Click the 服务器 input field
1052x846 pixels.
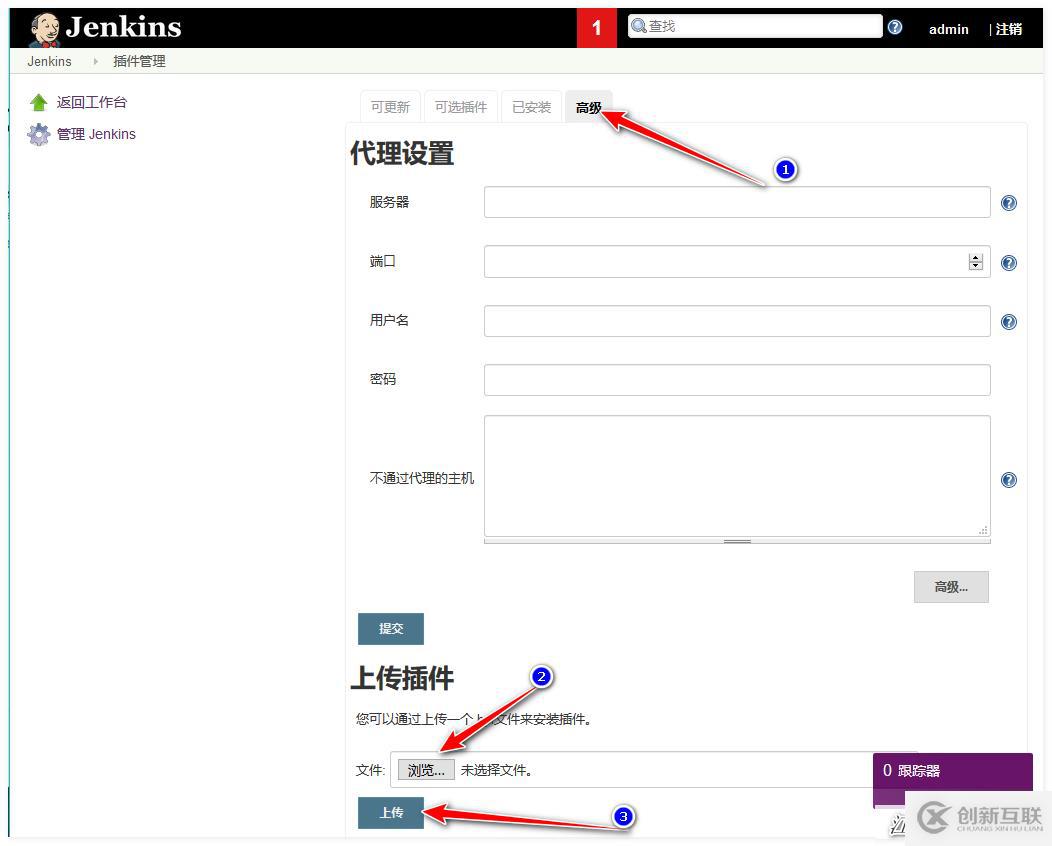click(737, 202)
